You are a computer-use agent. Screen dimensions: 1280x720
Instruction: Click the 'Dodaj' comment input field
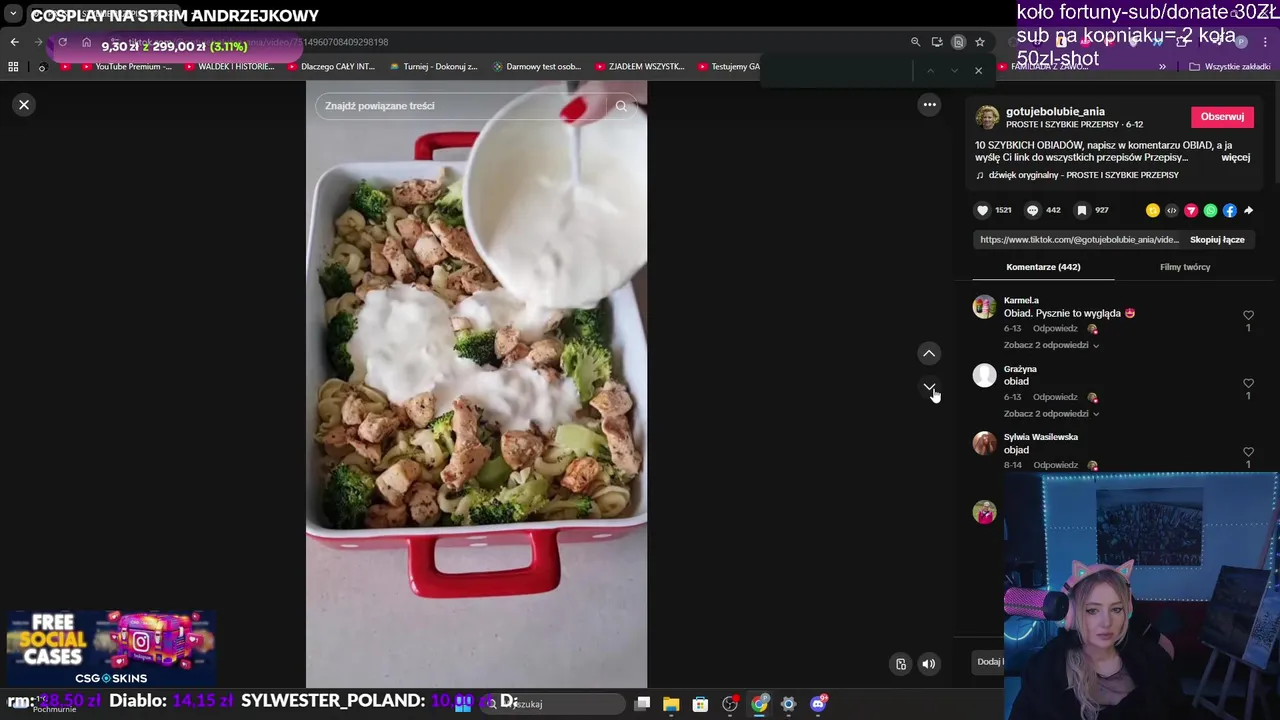989,662
